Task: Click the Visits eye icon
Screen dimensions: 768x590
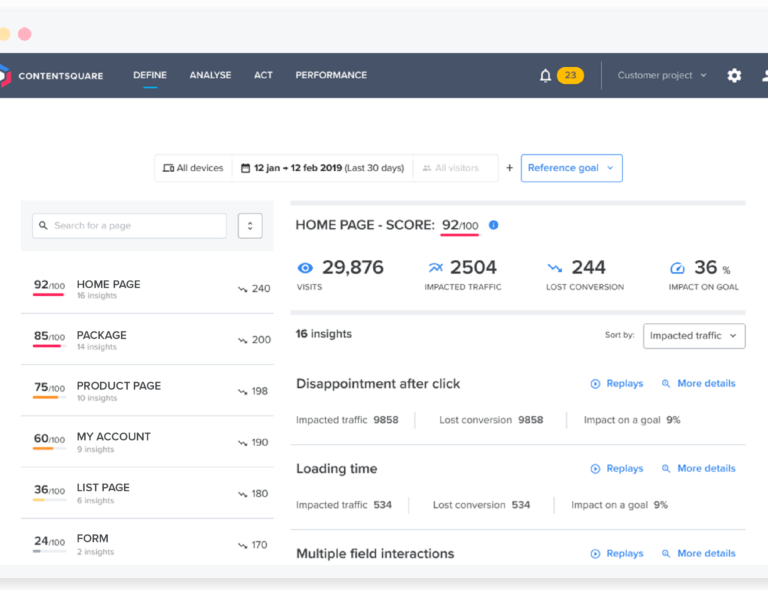Action: click(306, 267)
